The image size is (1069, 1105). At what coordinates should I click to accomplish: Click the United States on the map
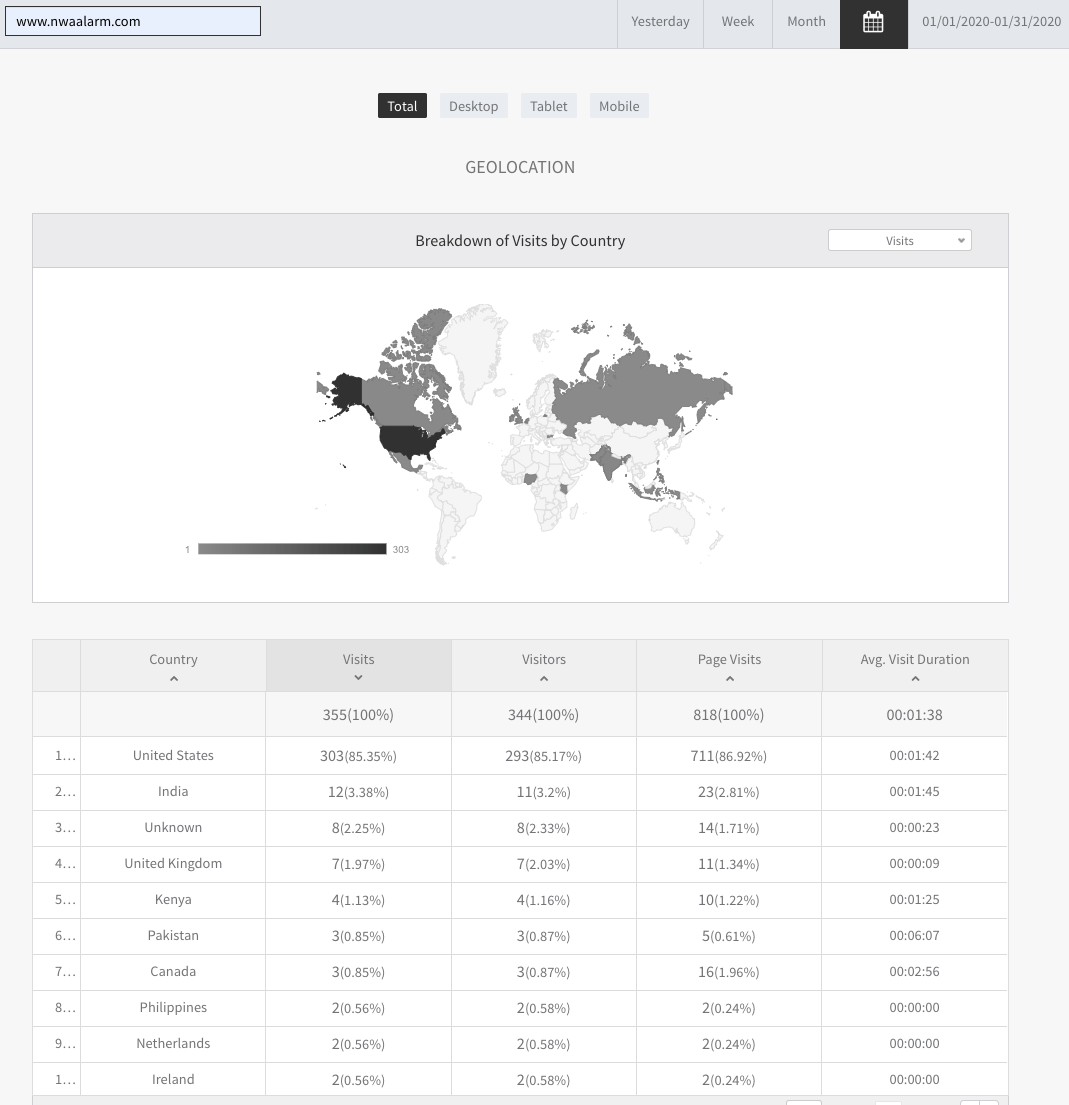(410, 440)
